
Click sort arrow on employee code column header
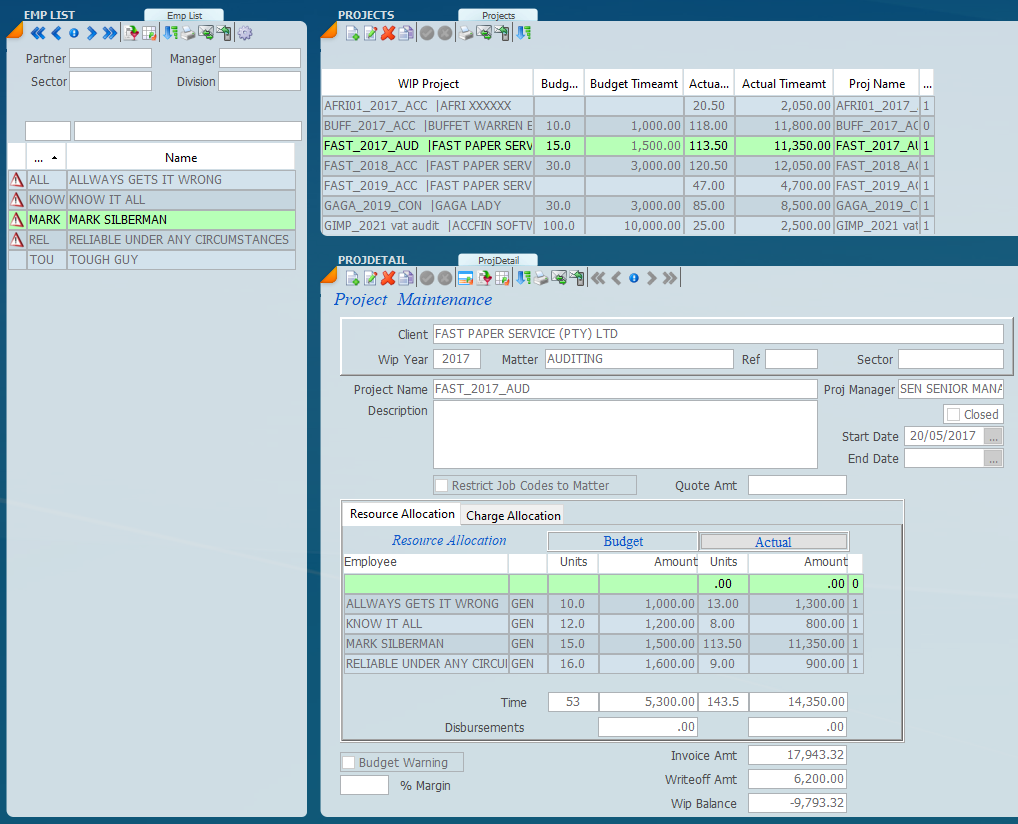point(53,158)
